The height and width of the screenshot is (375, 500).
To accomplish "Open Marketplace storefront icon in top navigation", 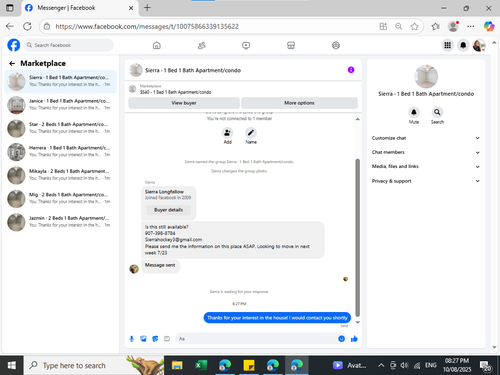I will [x=291, y=45].
